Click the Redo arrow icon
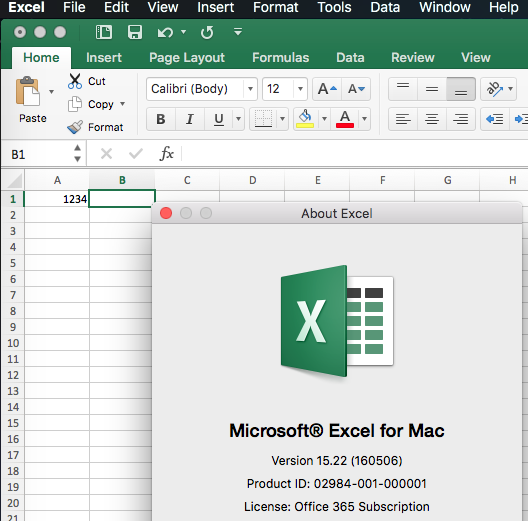The height and width of the screenshot is (521, 528). 207,33
